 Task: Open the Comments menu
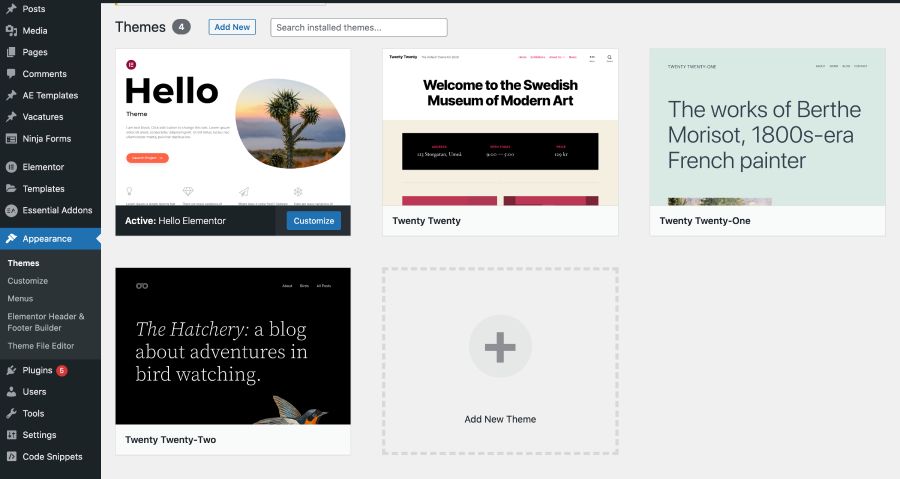(x=44, y=73)
